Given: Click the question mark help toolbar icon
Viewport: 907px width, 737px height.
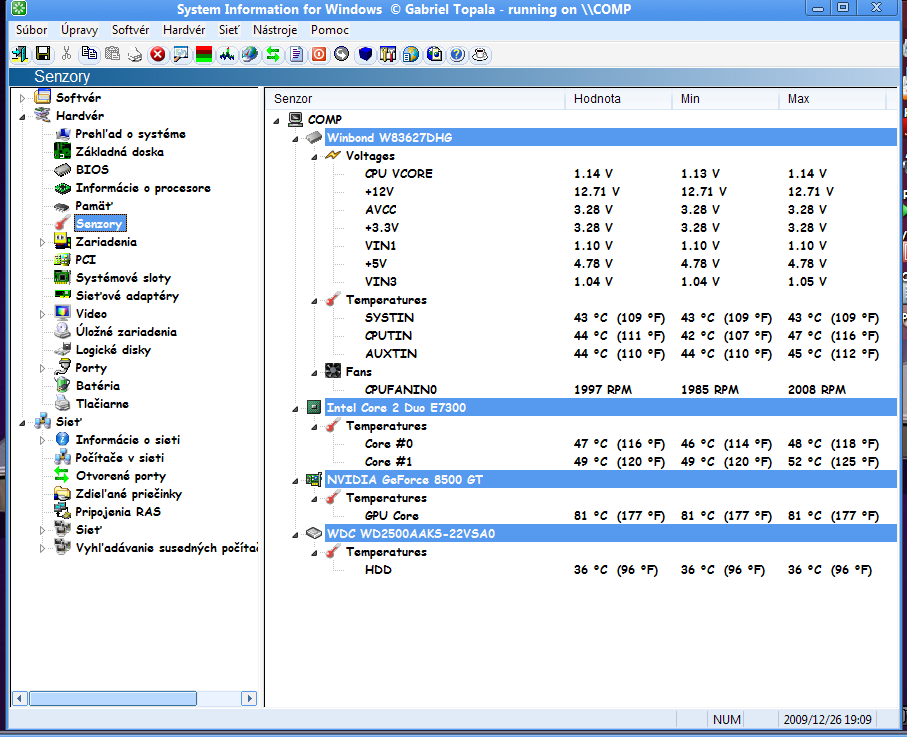Looking at the screenshot, I should 457,54.
